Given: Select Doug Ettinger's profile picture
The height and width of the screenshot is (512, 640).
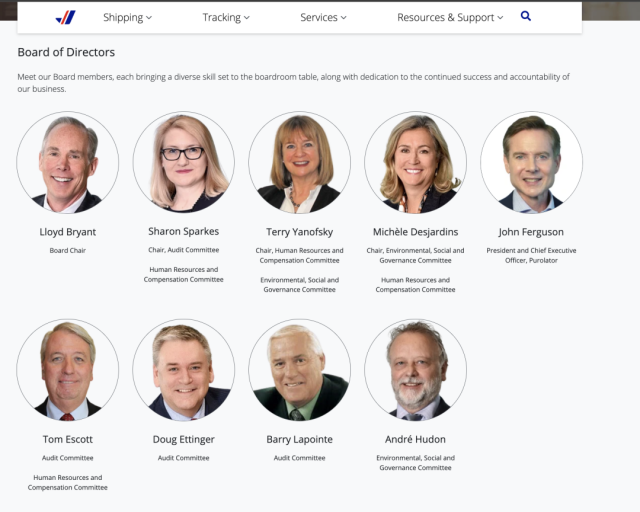Looking at the screenshot, I should tap(184, 370).
